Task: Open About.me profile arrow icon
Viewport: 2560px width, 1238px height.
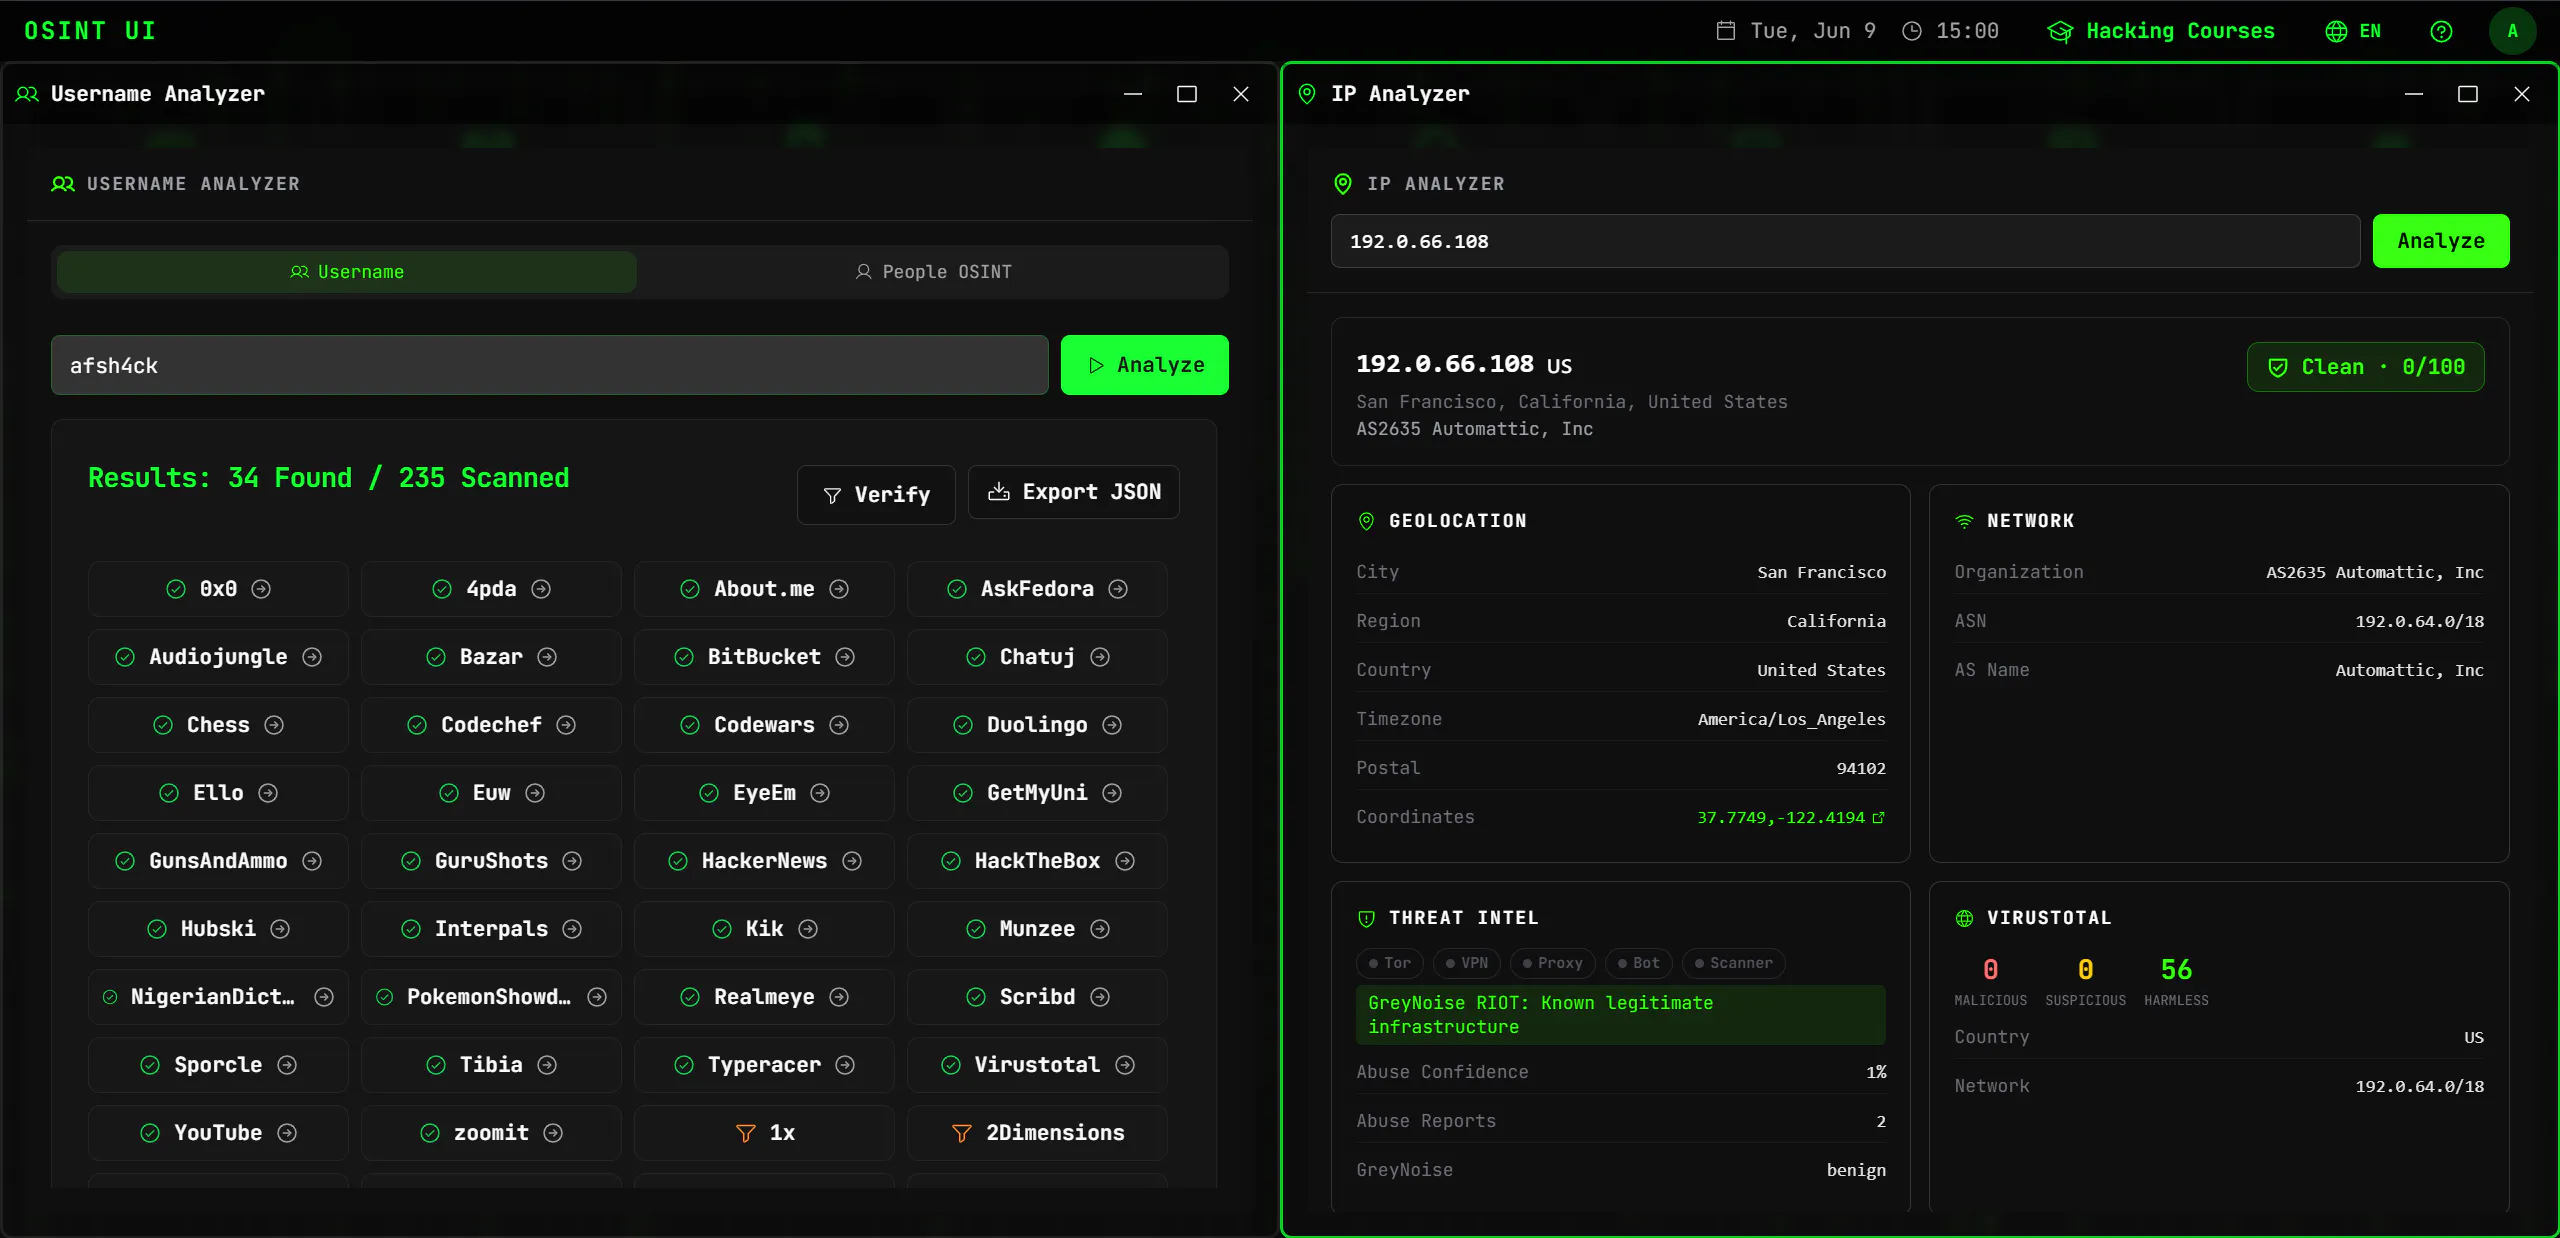Action: 839,589
